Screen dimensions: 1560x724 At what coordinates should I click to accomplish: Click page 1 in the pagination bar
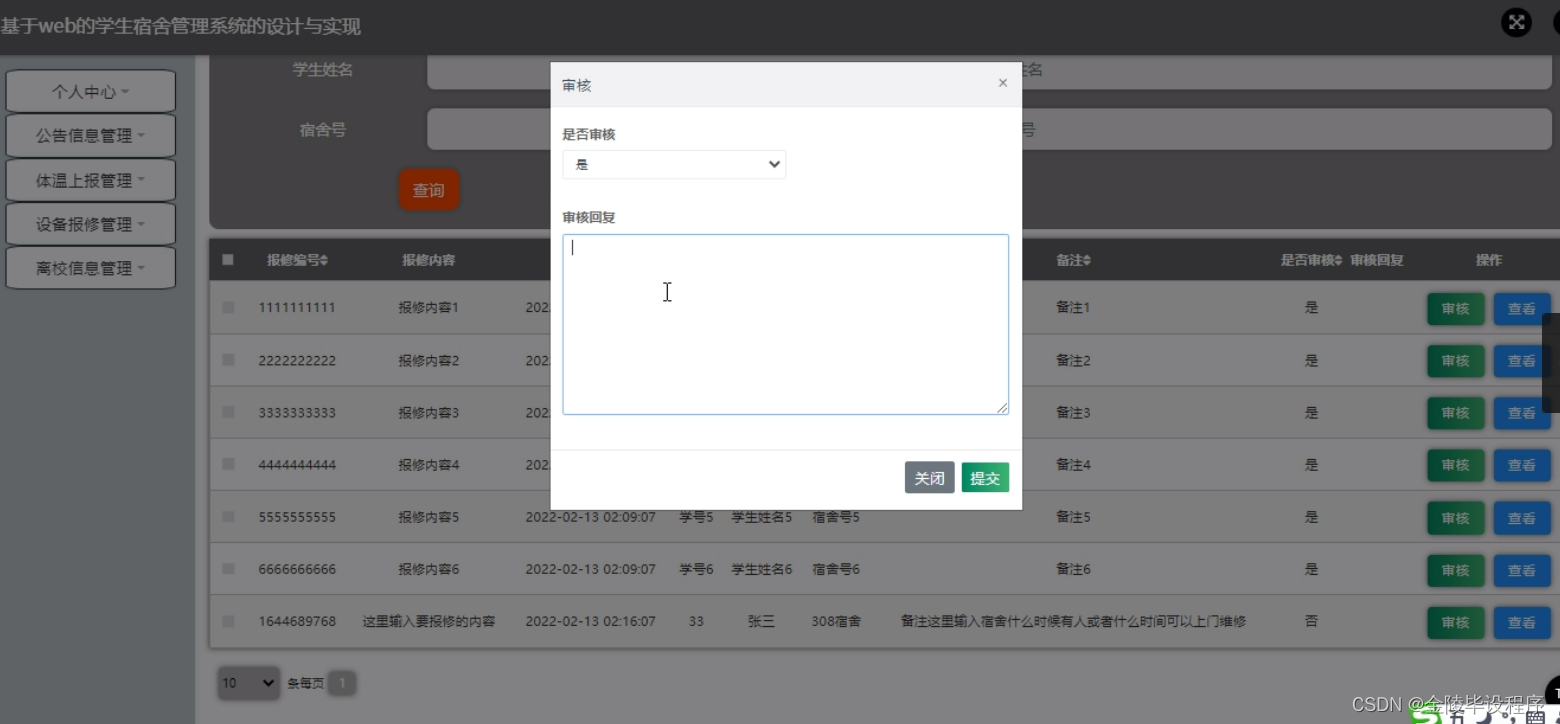pyautogui.click(x=340, y=683)
